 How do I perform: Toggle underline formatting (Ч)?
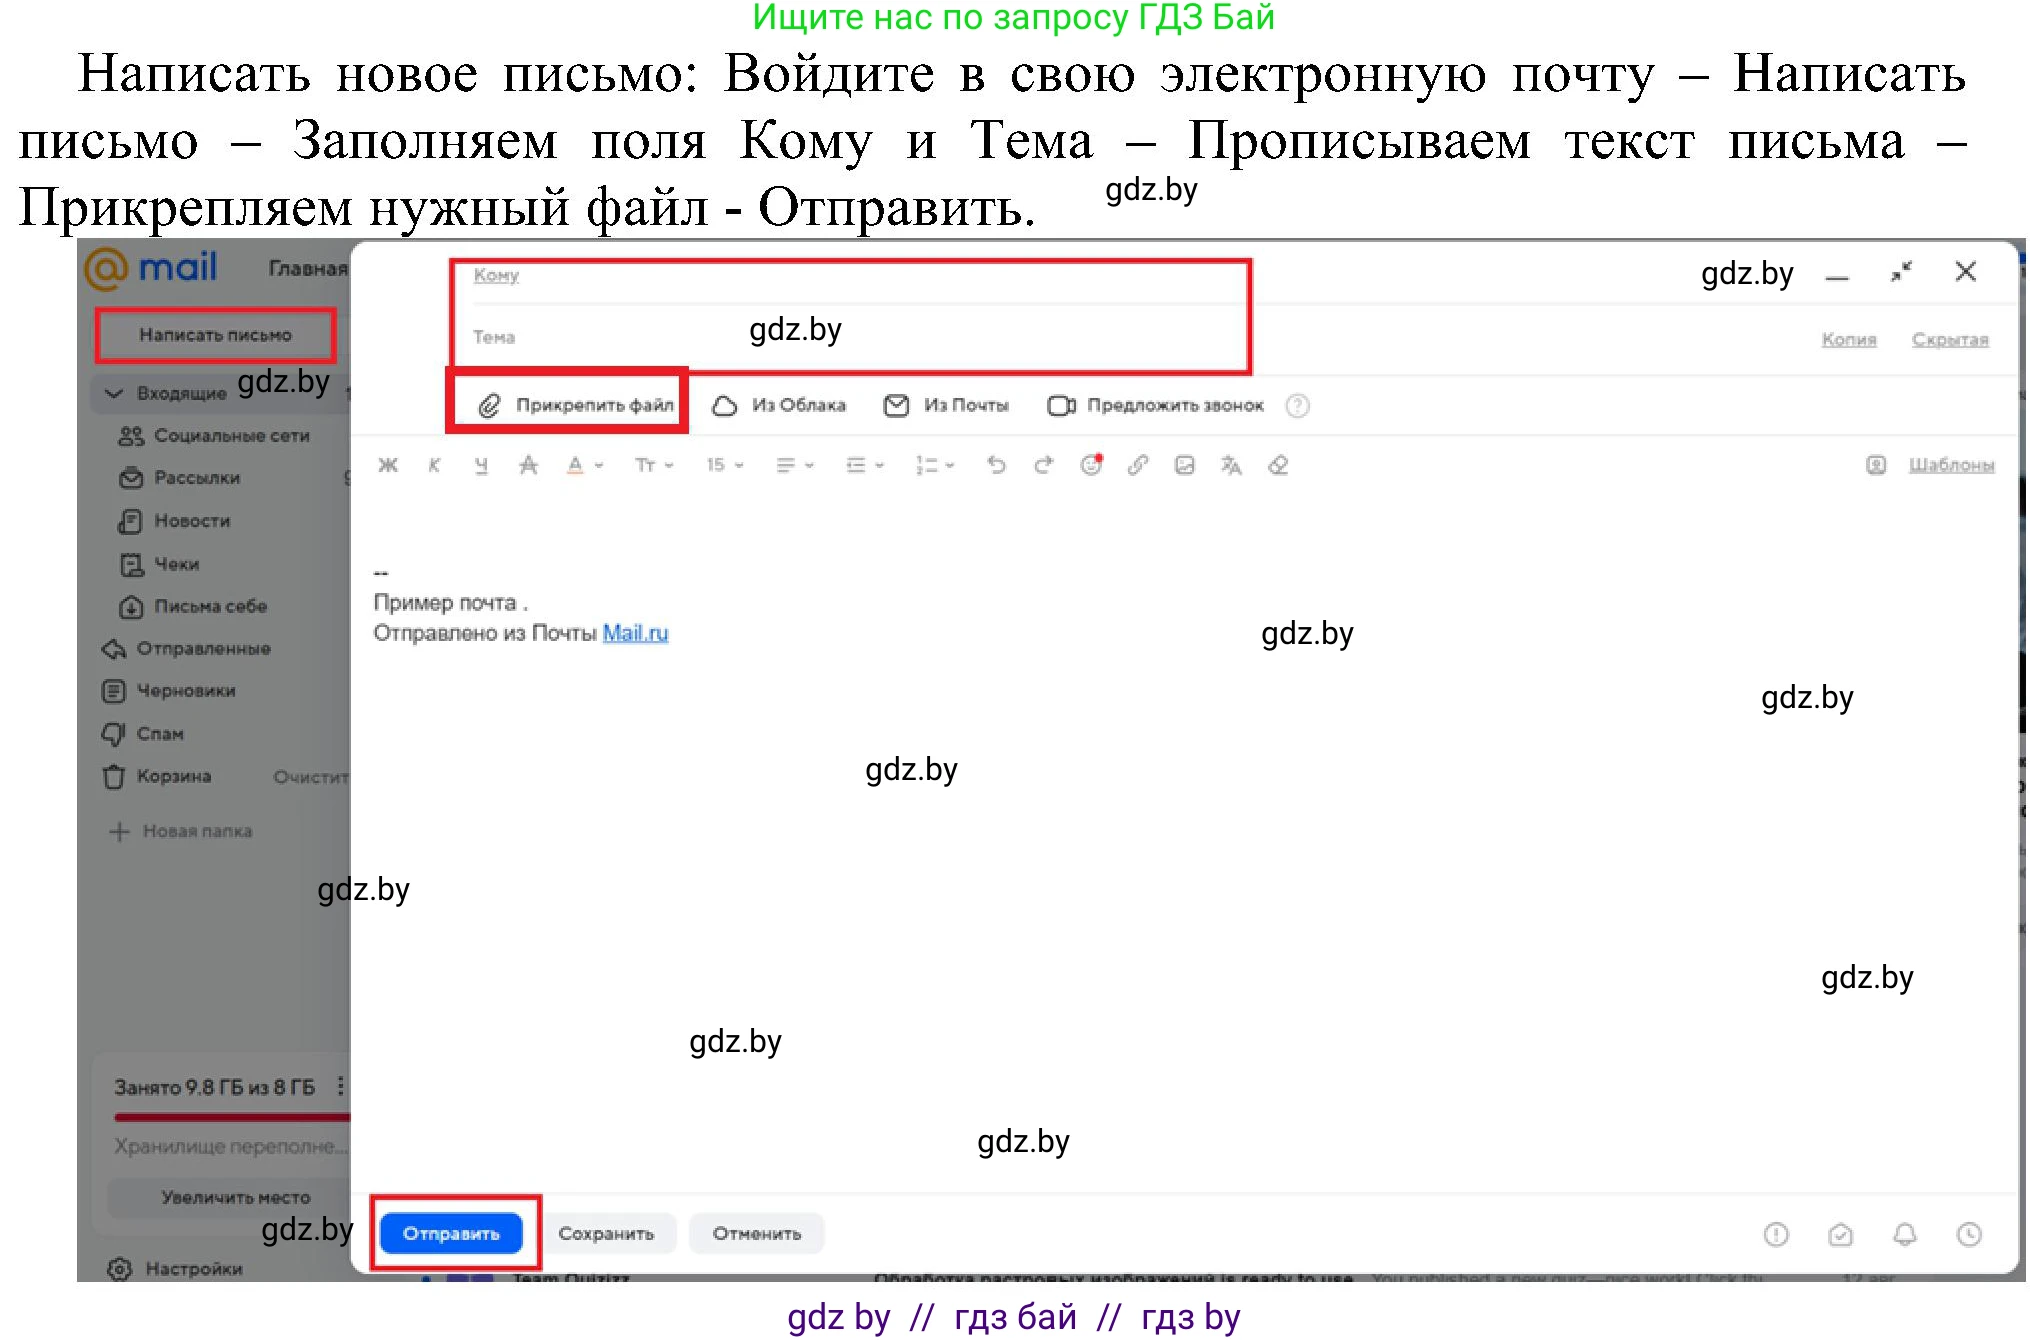click(x=481, y=465)
